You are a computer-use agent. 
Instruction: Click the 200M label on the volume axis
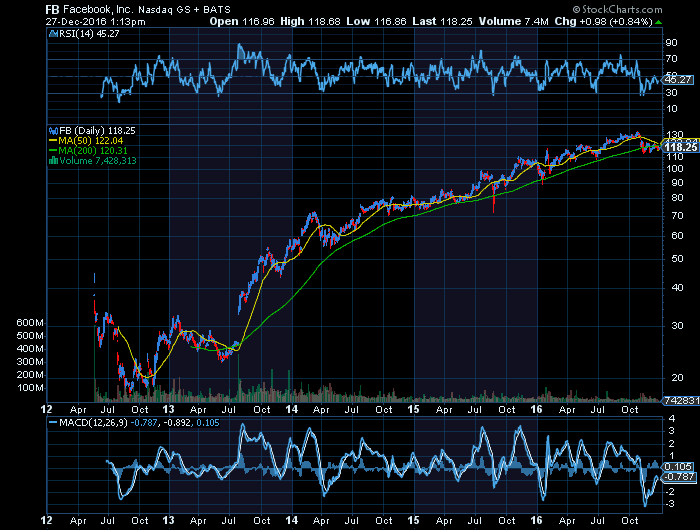(30, 375)
